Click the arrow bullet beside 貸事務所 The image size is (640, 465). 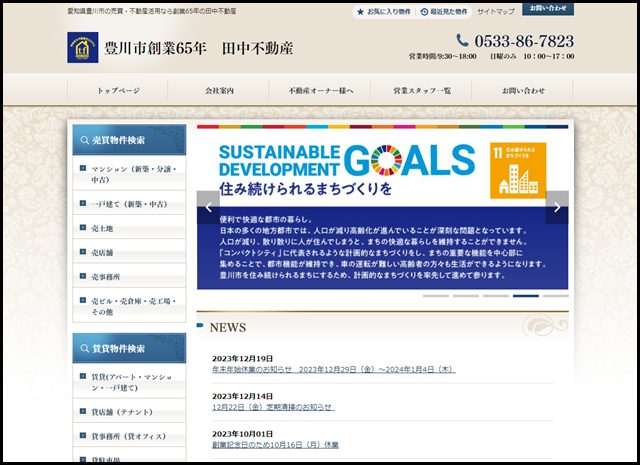point(83,435)
